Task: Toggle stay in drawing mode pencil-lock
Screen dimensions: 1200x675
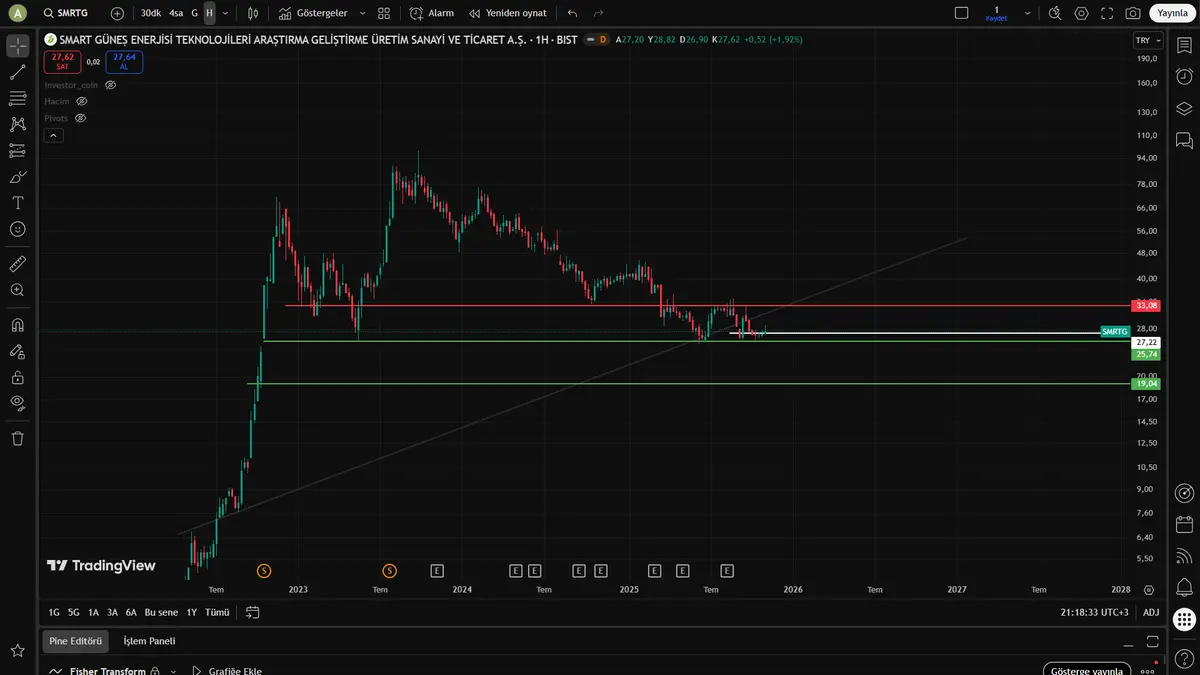Action: 18,351
